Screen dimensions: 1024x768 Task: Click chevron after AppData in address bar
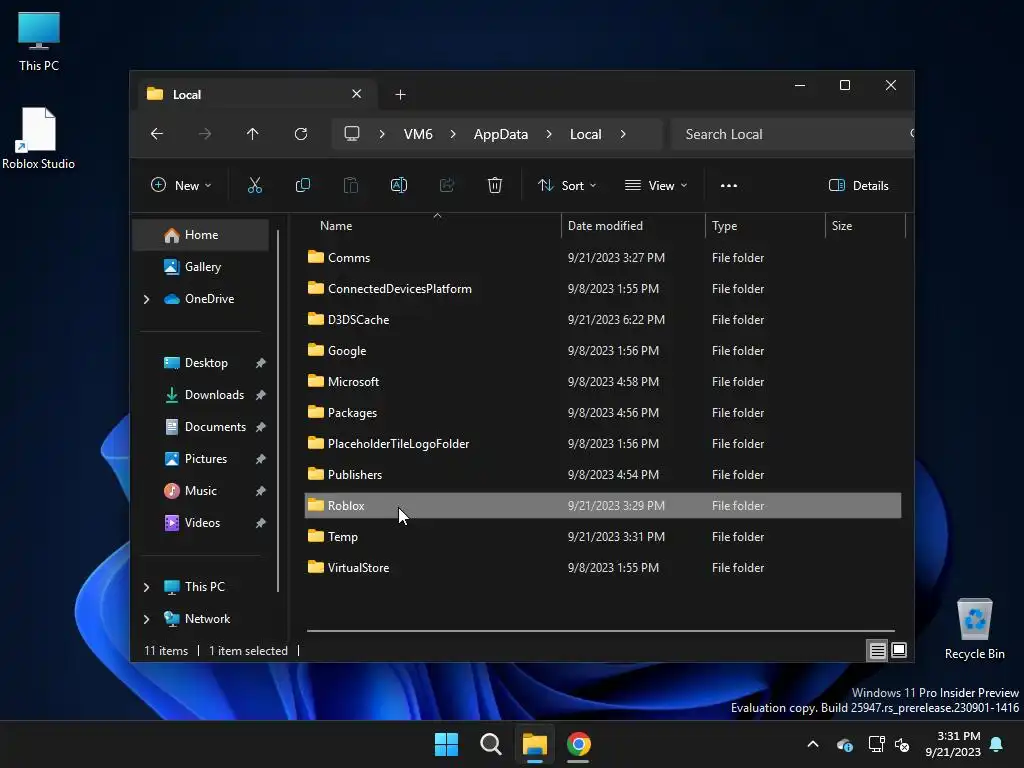coord(549,134)
